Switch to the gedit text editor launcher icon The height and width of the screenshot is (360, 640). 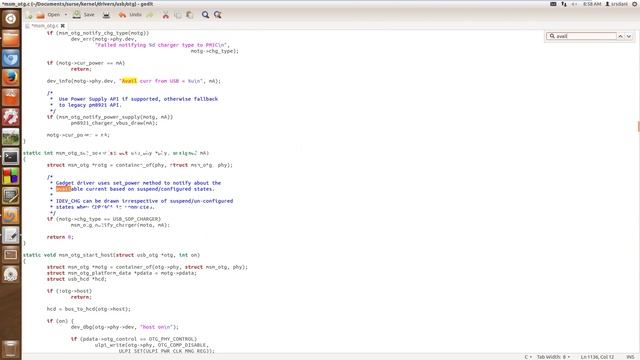pyautogui.click(x=11, y=236)
